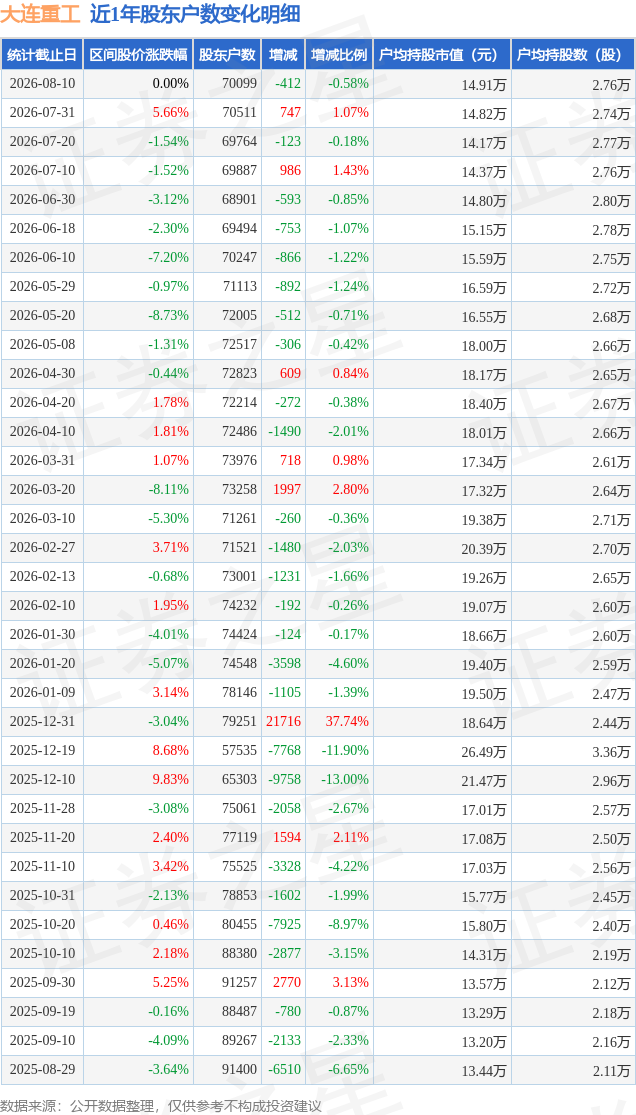Select the 2025-08-29 date cell

(x=42, y=1069)
